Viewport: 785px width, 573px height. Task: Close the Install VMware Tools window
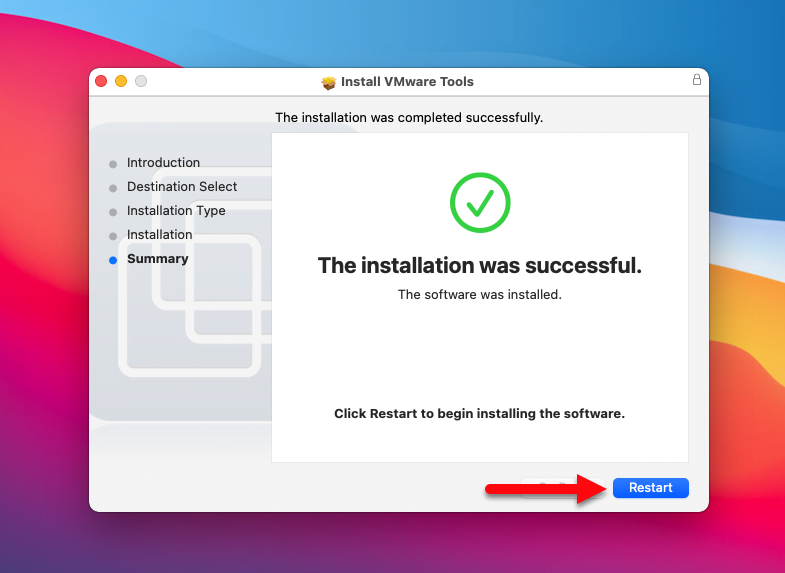coord(101,81)
